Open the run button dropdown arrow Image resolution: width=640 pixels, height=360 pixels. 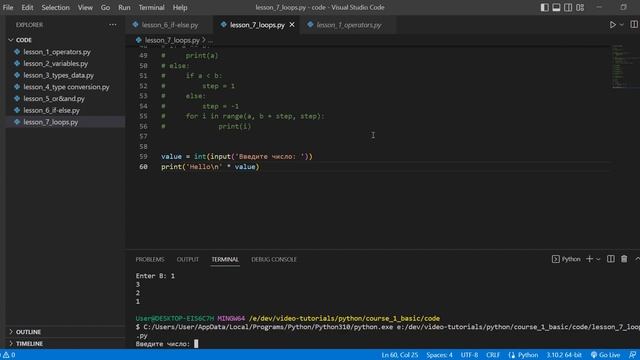coord(622,25)
